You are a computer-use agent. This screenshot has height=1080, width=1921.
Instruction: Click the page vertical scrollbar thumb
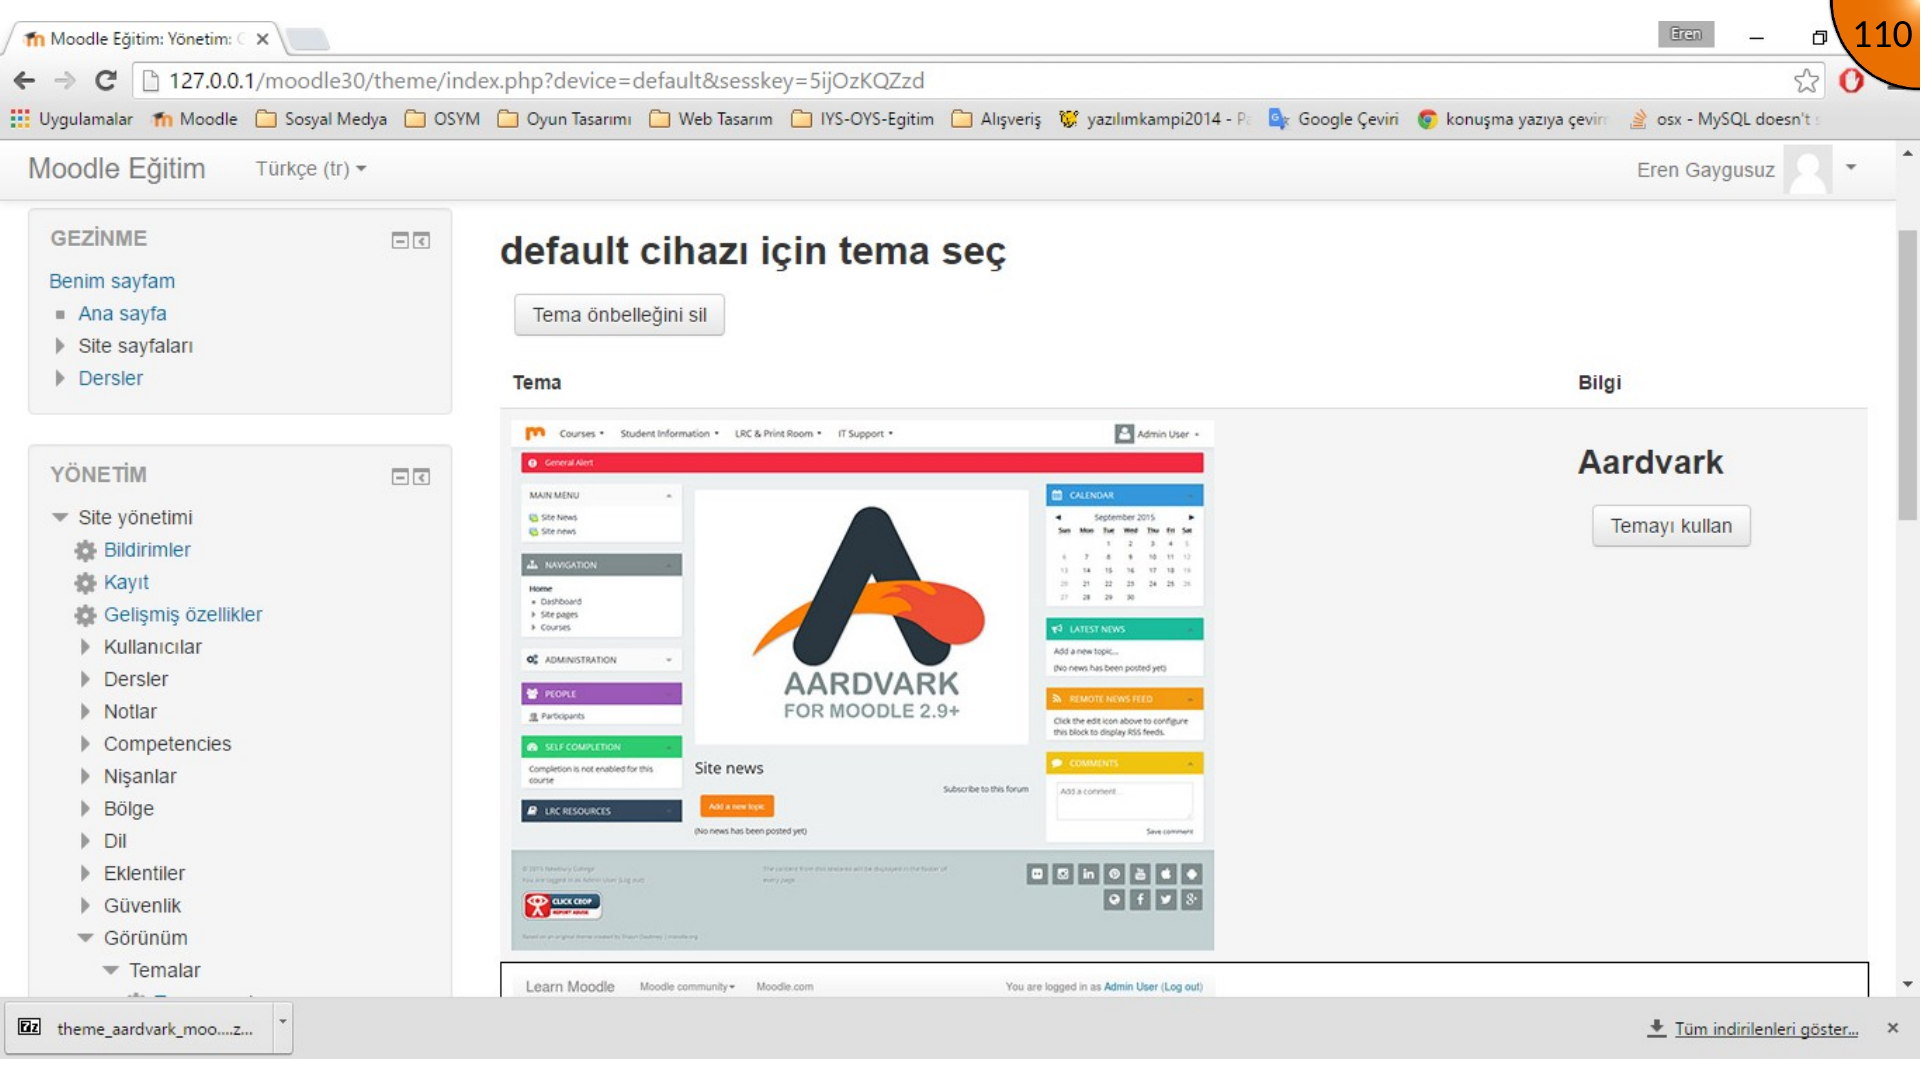click(1907, 375)
